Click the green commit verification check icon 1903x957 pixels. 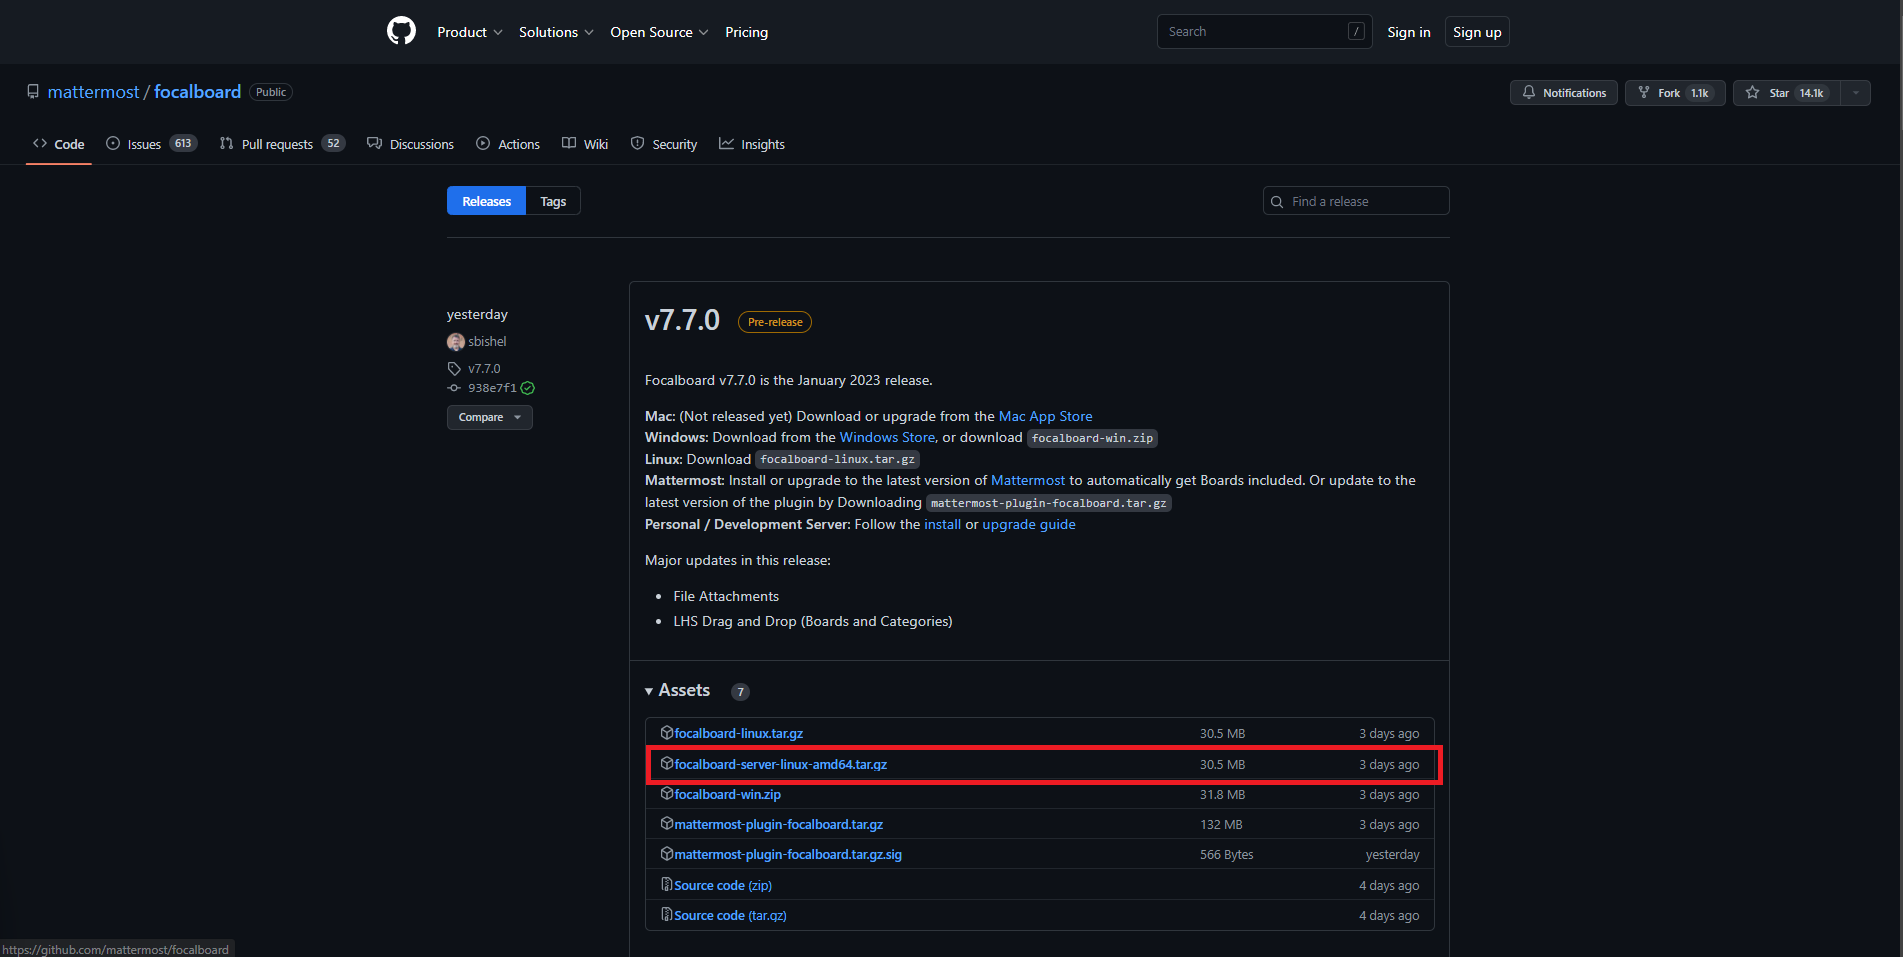point(528,388)
